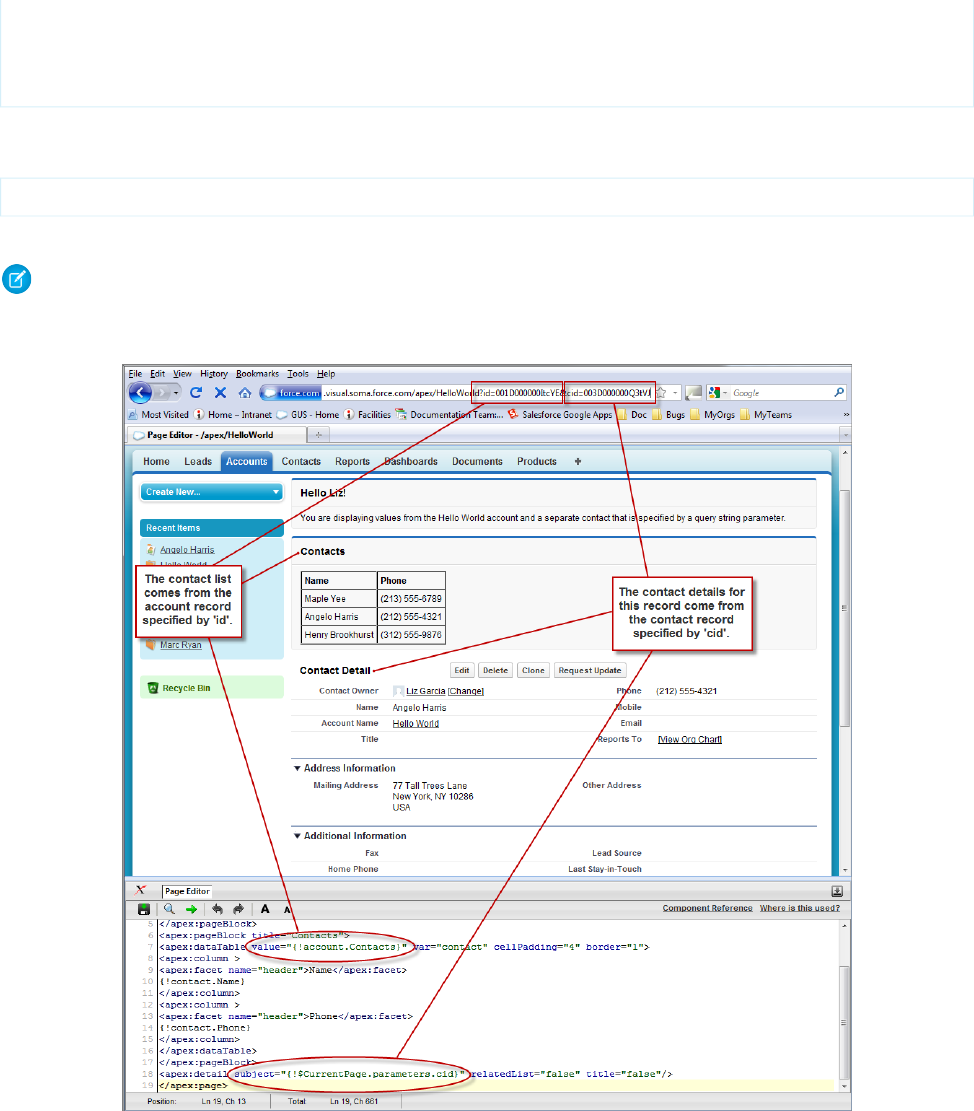Click the Edit button in Contact Detail

[x=462, y=670]
